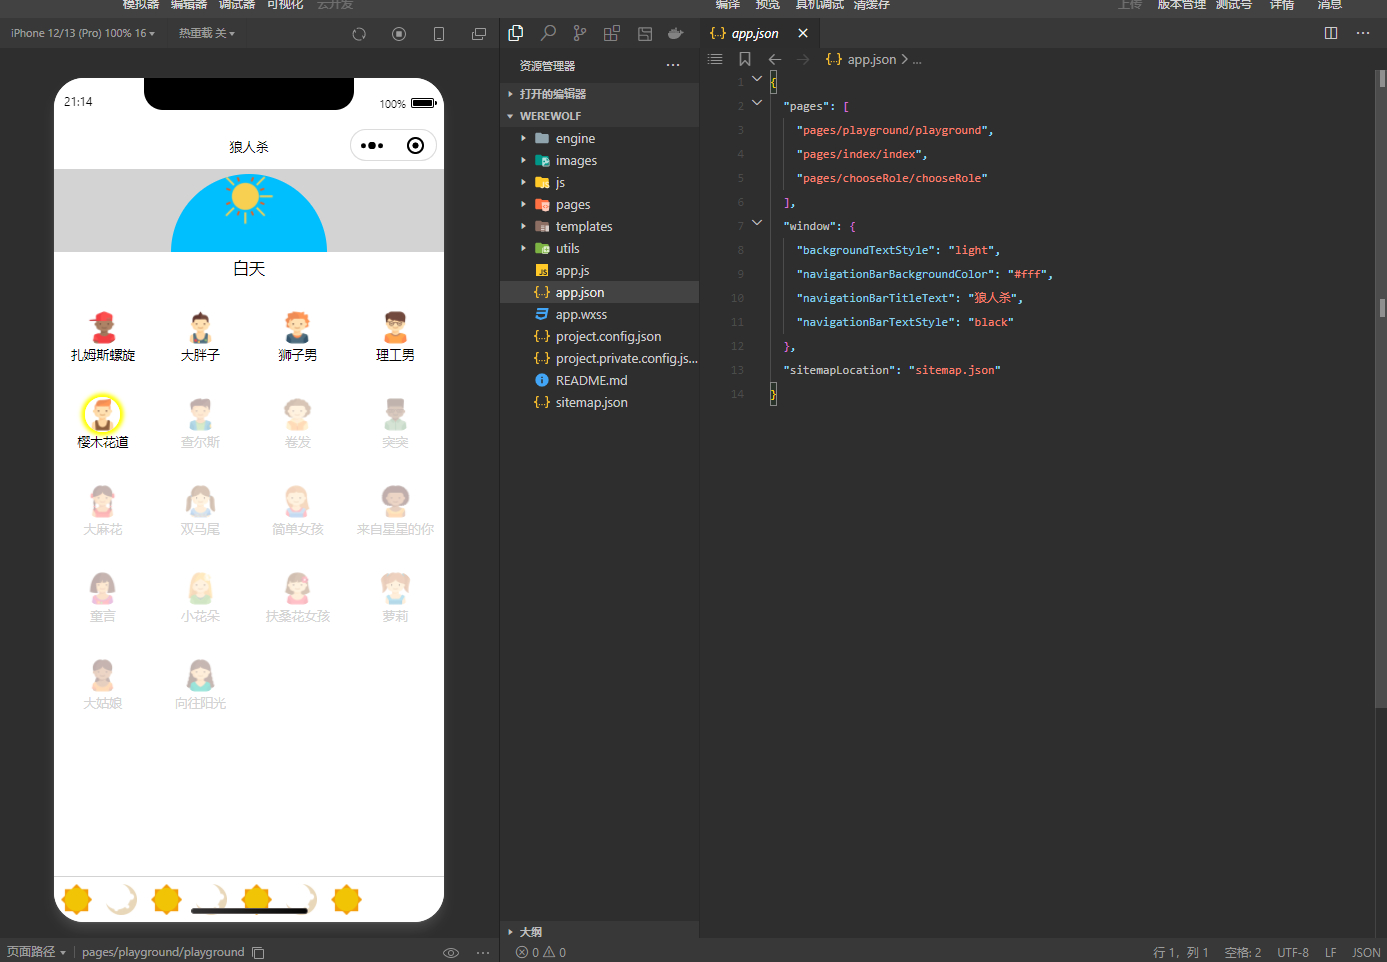Viewport: 1387px width, 962px height.
Task: Tap the first sun icon in phone bottom bar
Action: tap(77, 900)
